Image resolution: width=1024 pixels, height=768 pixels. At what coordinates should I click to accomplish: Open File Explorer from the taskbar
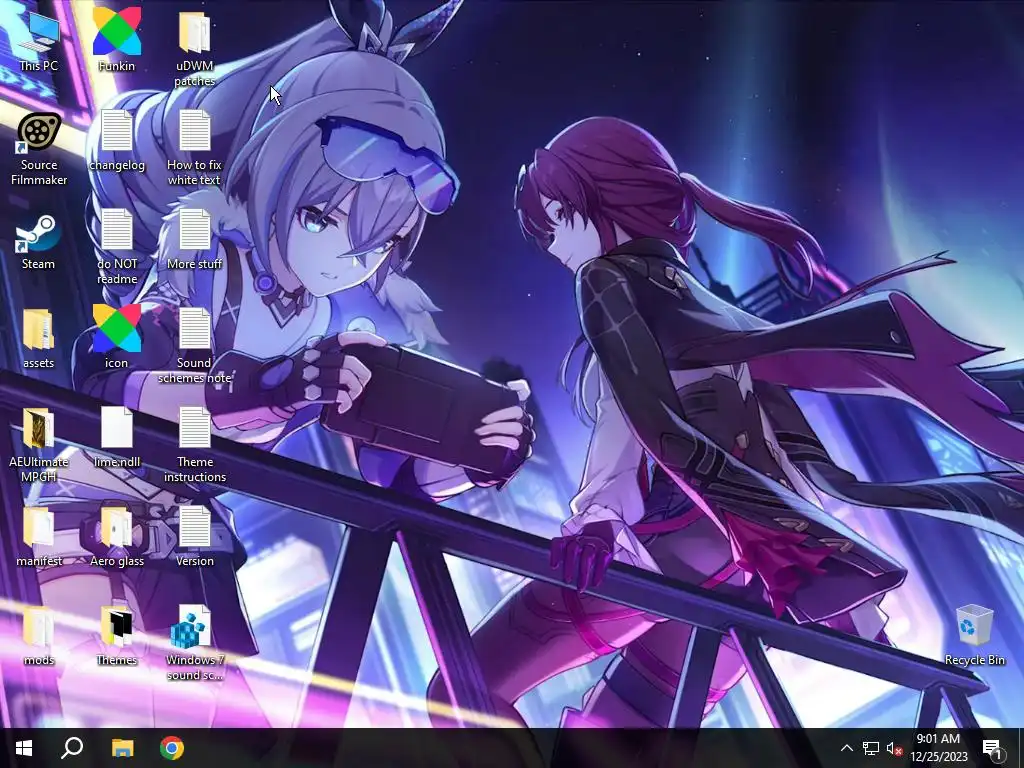click(122, 748)
